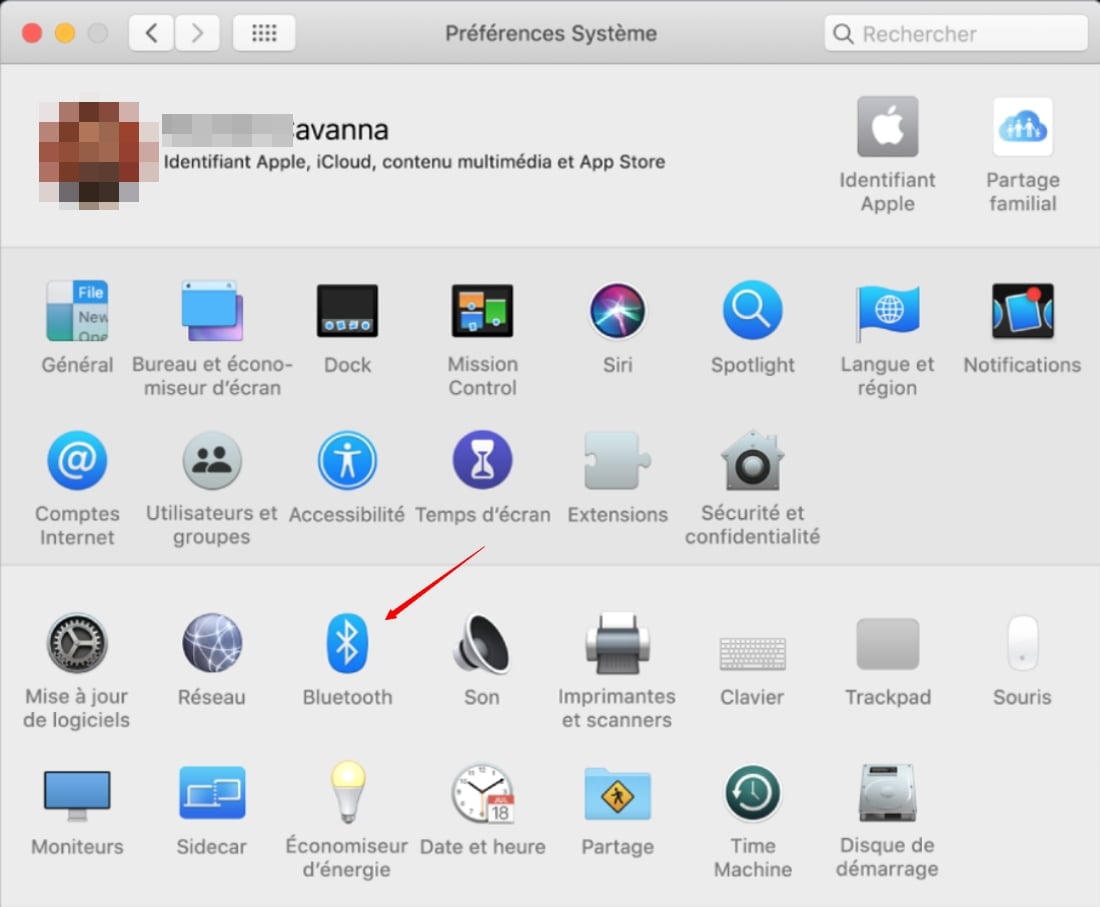Viewport: 1100px width, 907px height.
Task: Open Utilisateurs et groupes settings
Action: tap(212, 460)
